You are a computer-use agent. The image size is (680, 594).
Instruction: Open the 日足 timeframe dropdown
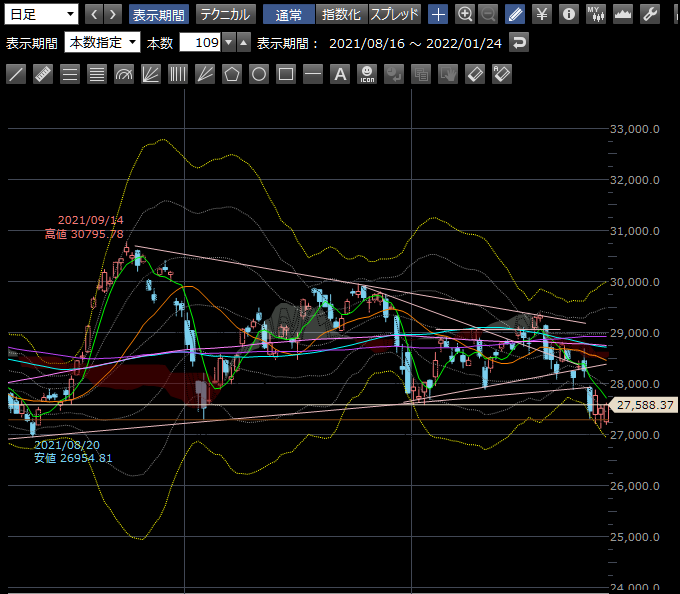tap(42, 14)
